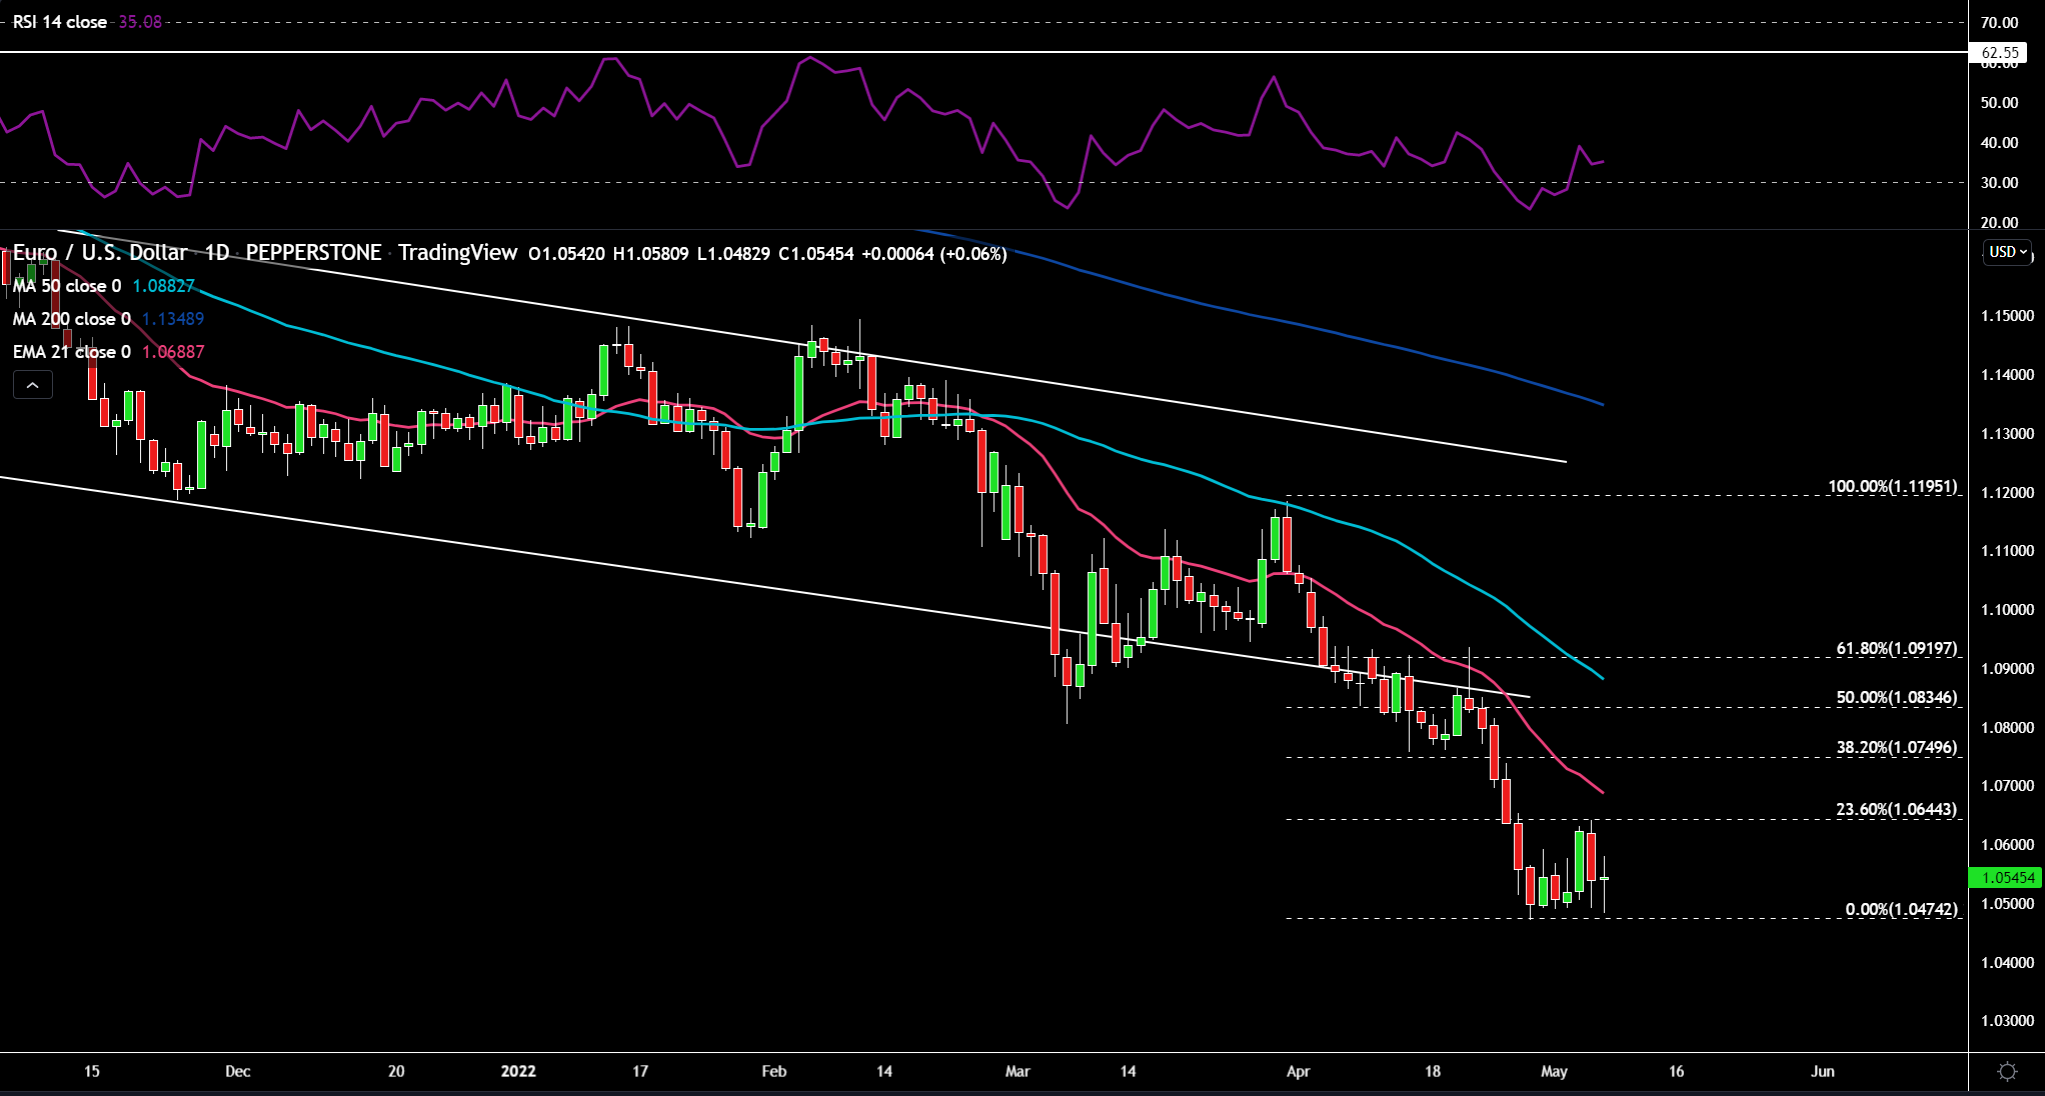Screen dimensions: 2045x1096
Task: Click the 1.08000 price axis label
Action: [x=2007, y=728]
